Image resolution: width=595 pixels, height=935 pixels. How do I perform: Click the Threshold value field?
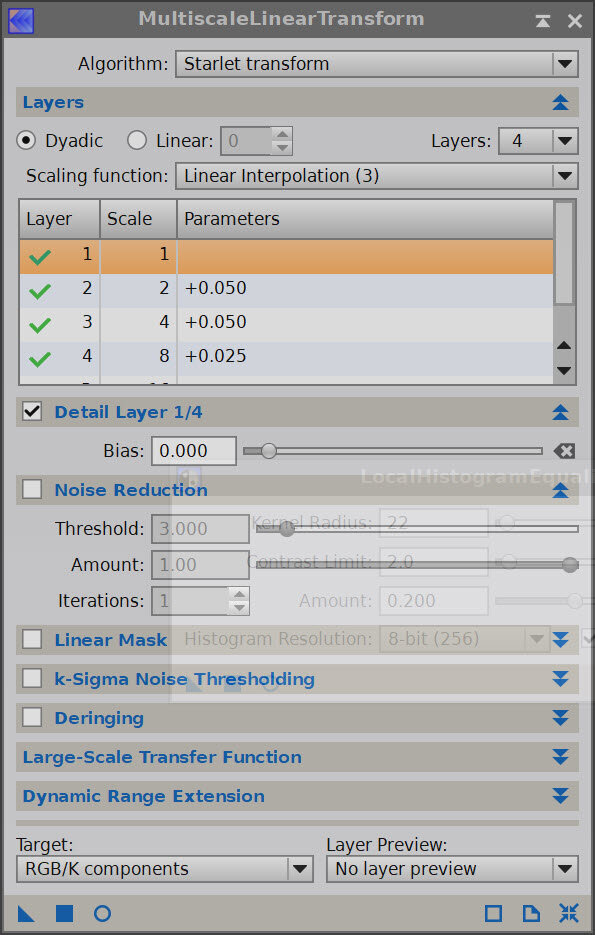click(200, 528)
